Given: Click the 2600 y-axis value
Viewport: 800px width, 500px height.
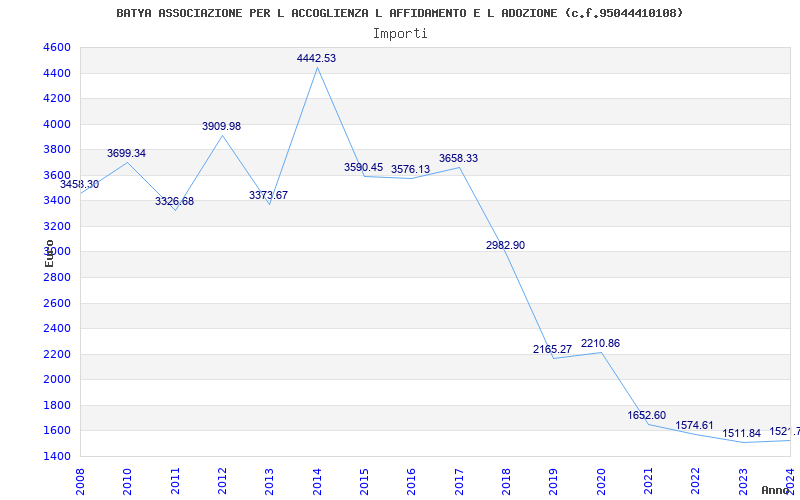Looking at the screenshot, I should [x=57, y=303].
